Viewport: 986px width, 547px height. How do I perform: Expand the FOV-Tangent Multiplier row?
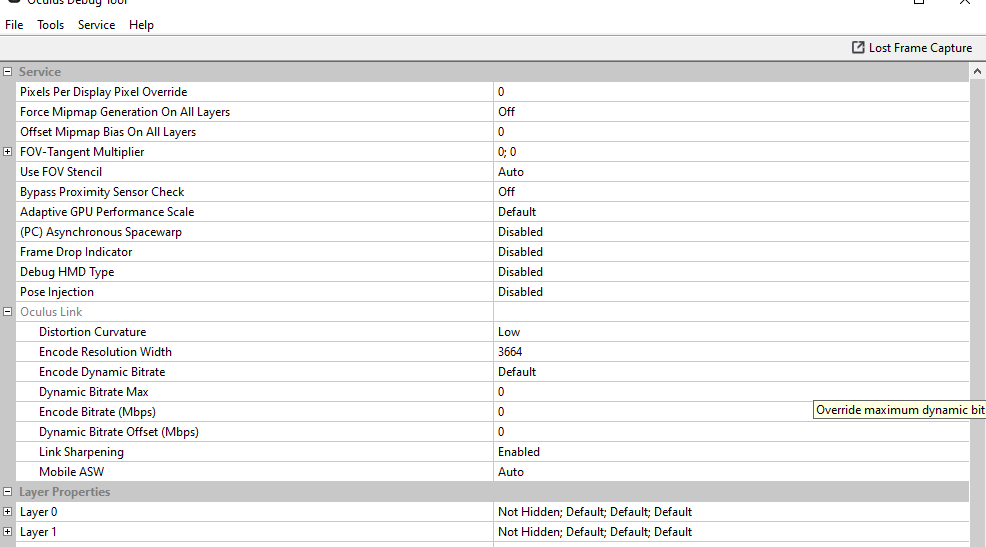[x=8, y=152]
